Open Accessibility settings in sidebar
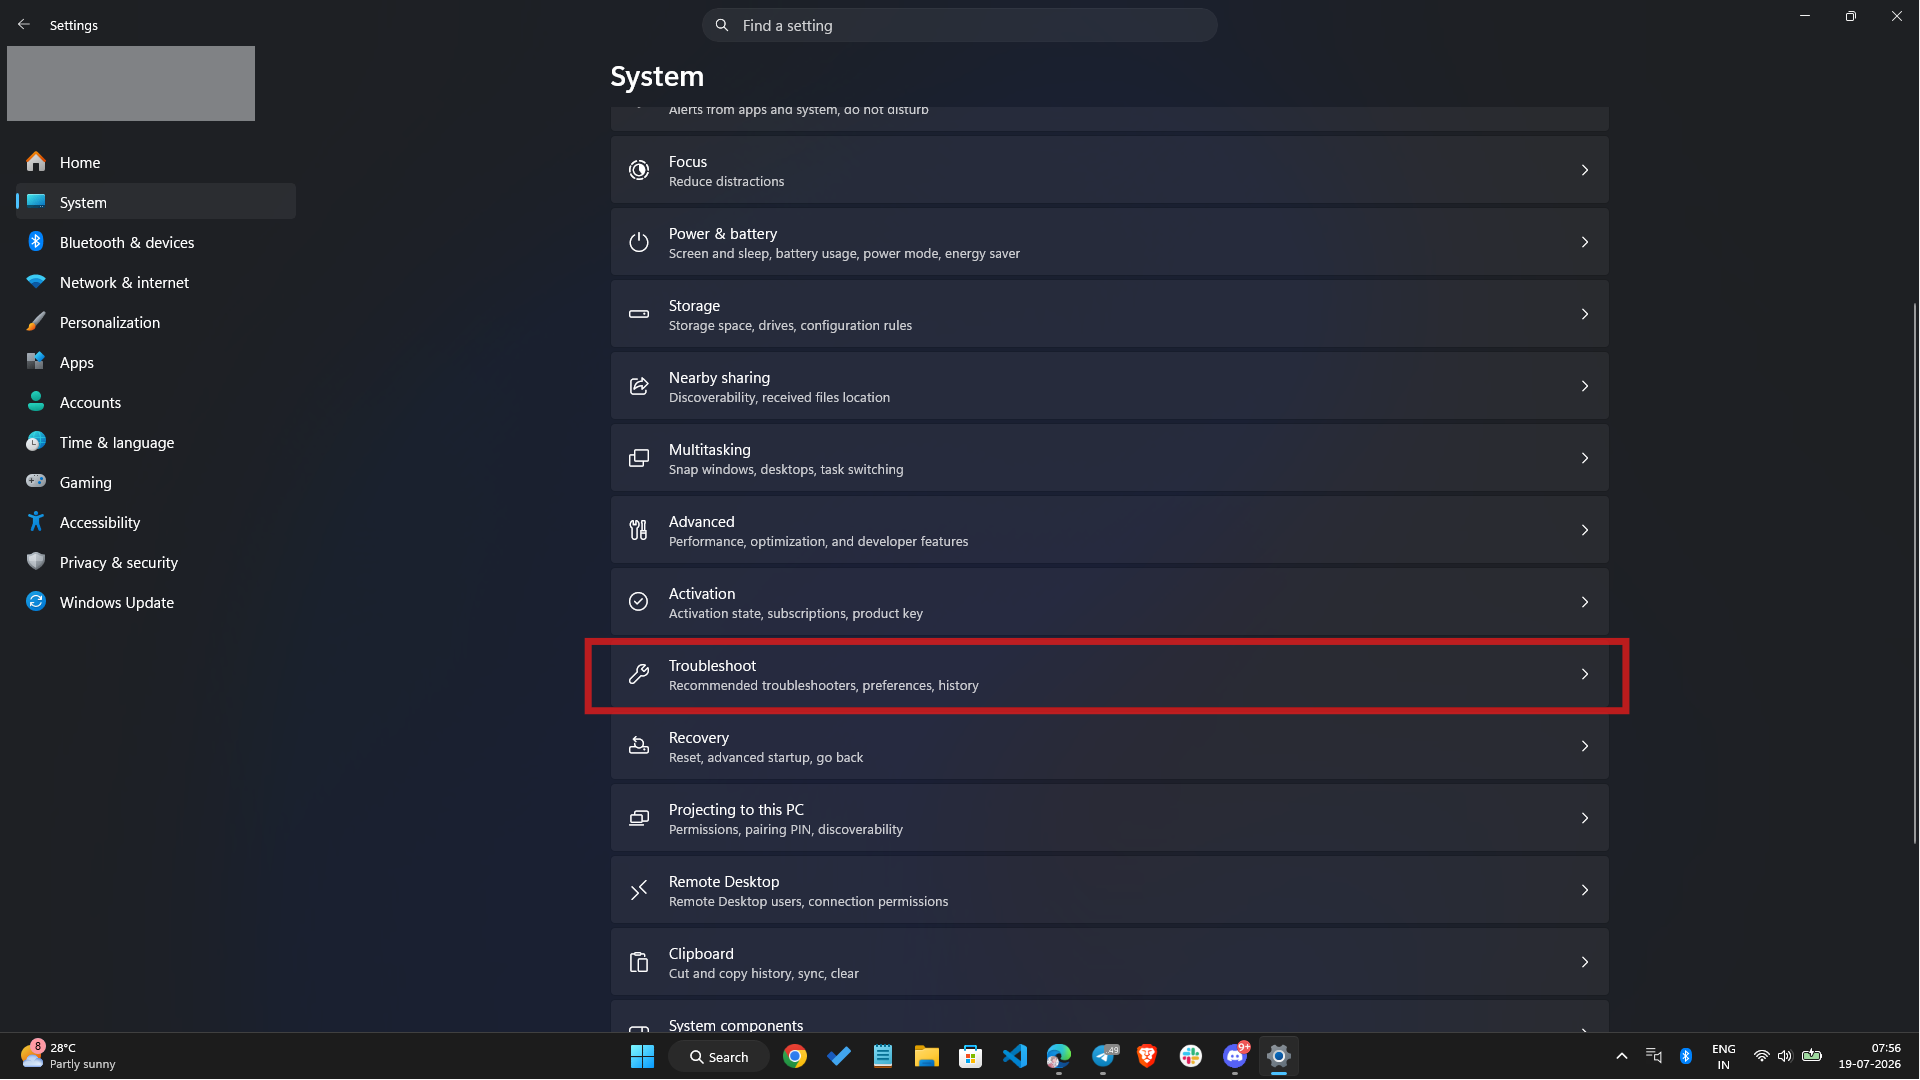This screenshot has width=1920, height=1080. pos(156,522)
